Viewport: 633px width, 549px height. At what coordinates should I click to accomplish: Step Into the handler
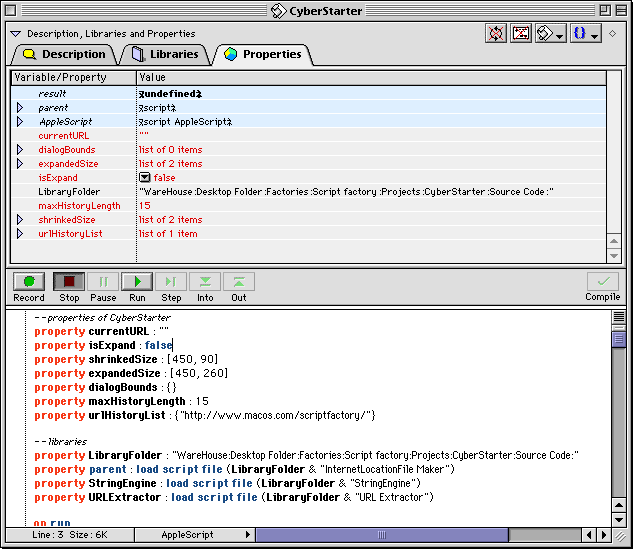pyautogui.click(x=205, y=281)
